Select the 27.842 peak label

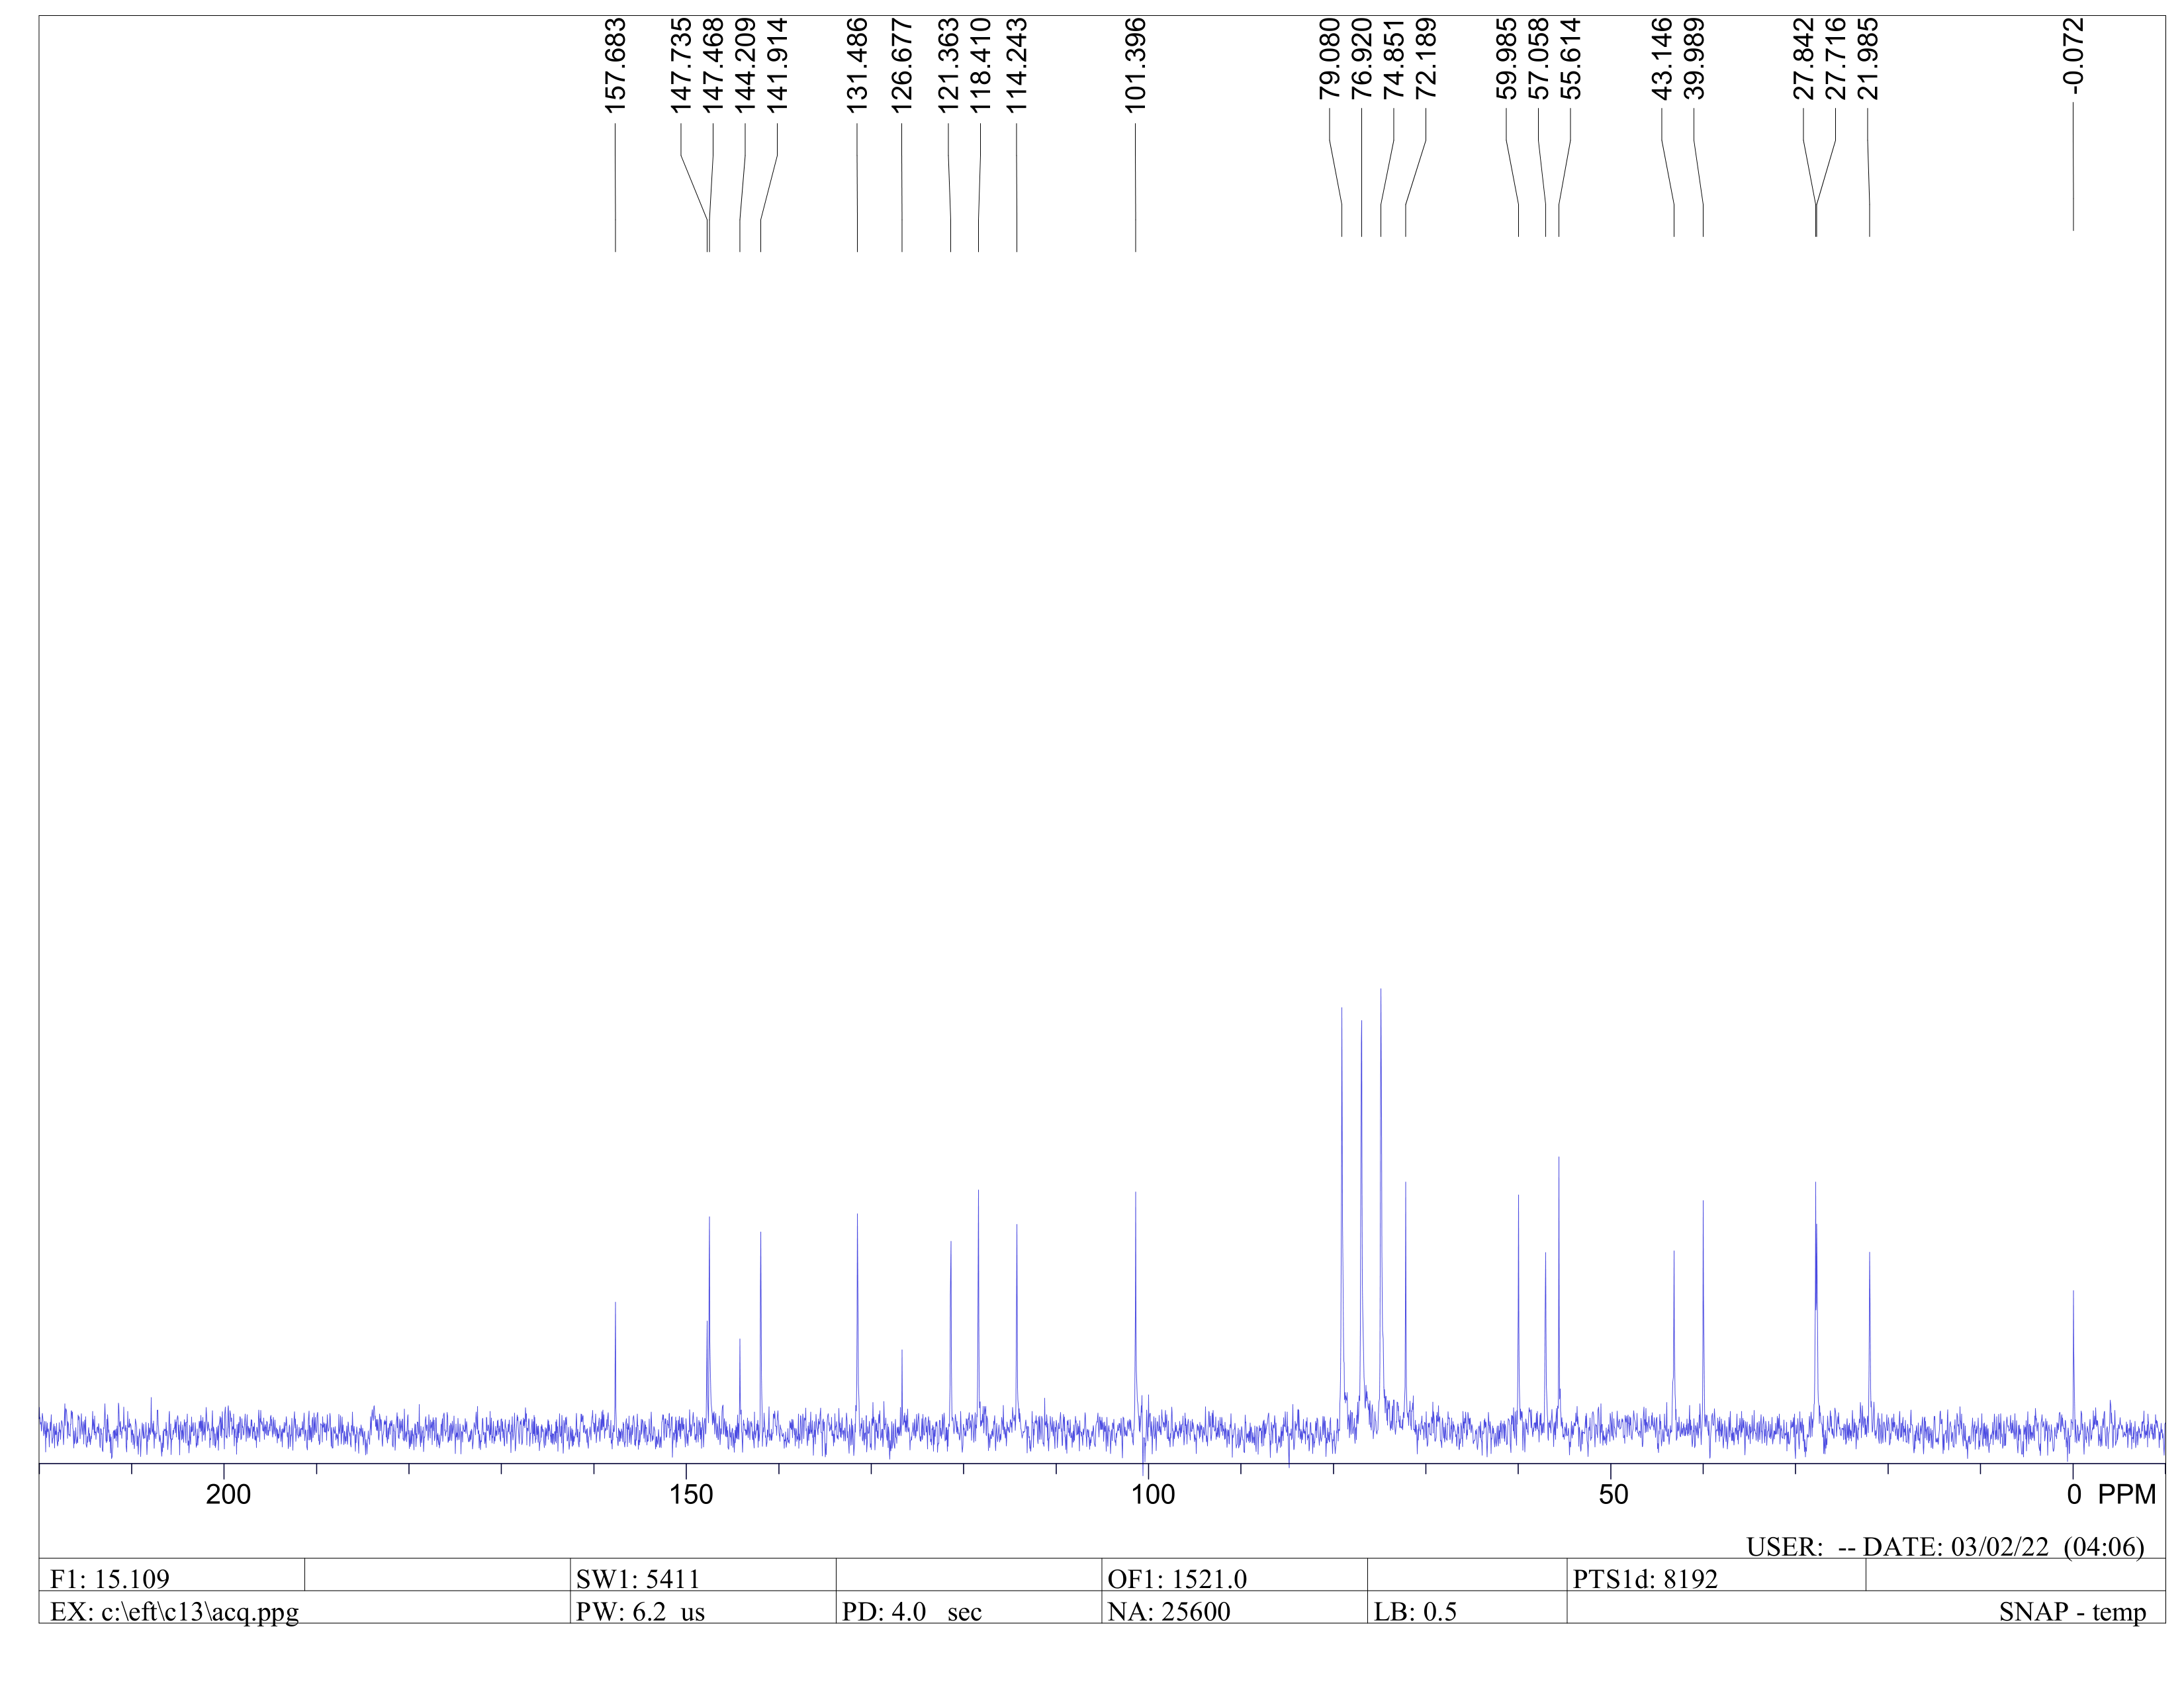pyautogui.click(x=1803, y=58)
